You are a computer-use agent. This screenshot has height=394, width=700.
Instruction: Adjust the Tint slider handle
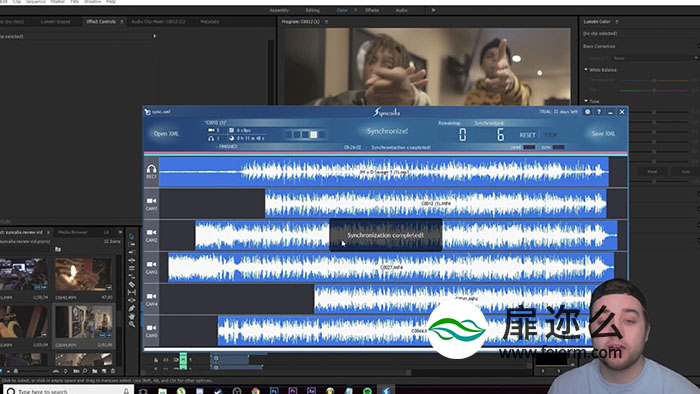(654, 90)
